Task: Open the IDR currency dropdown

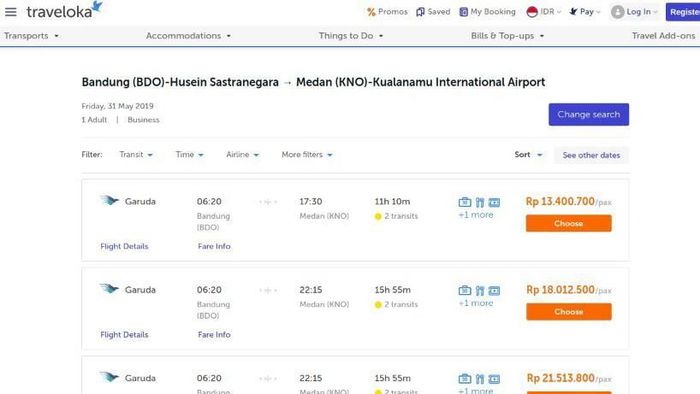Action: [550, 12]
